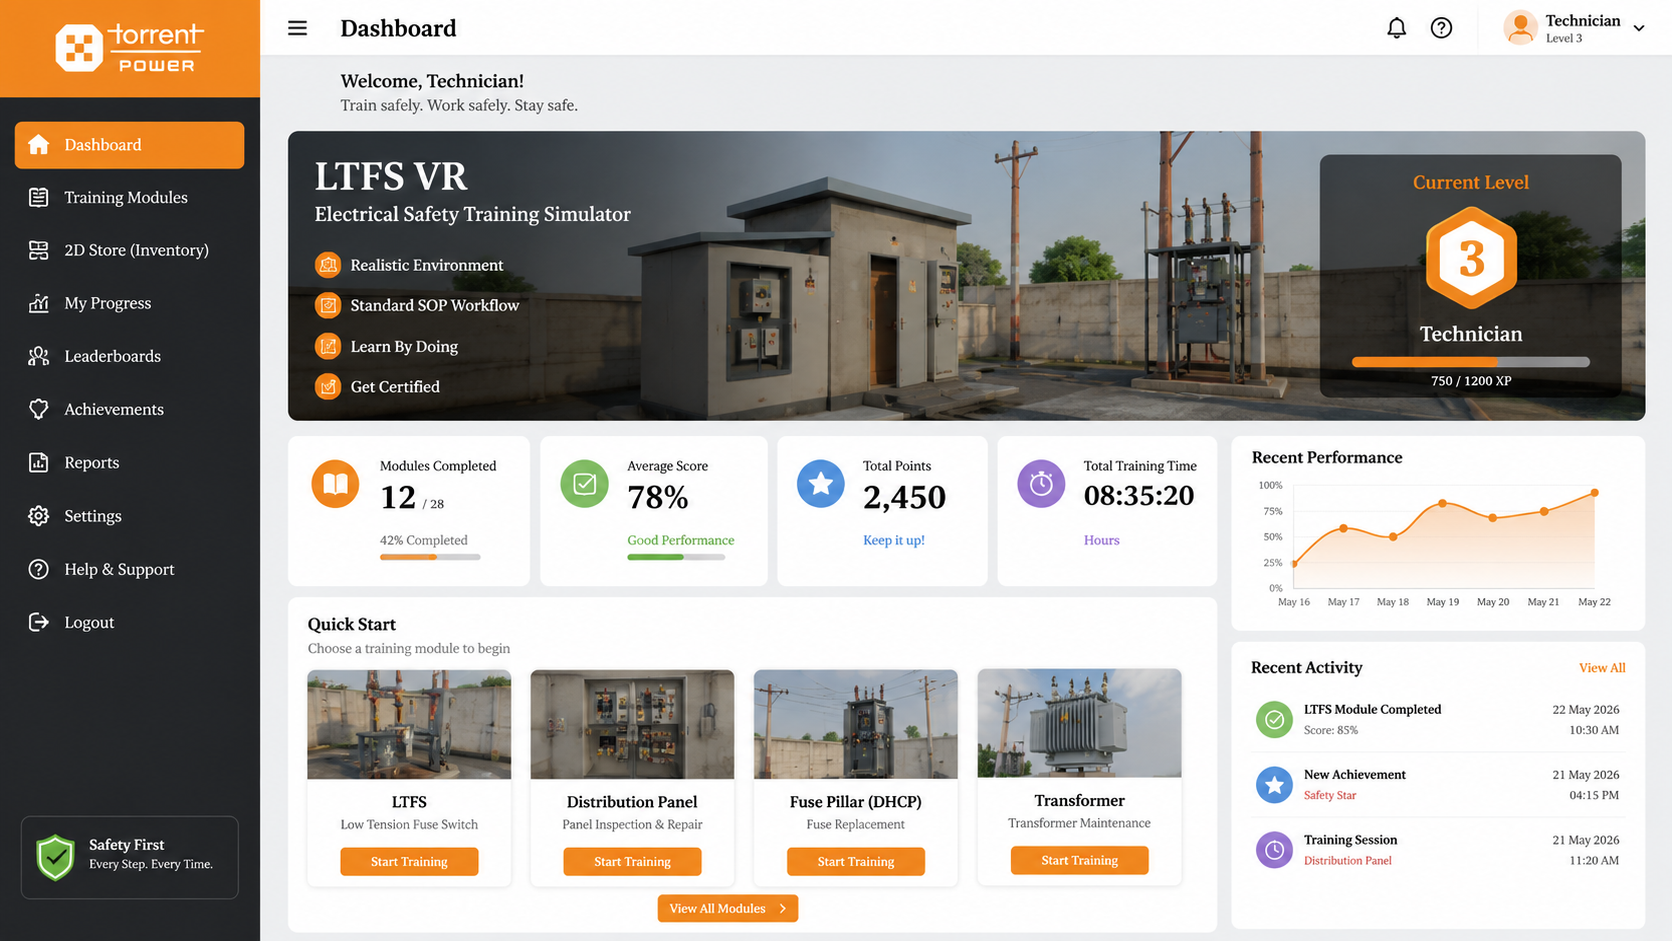The image size is (1672, 941).
Task: Click View All in Recent Activity
Action: pos(1602,668)
